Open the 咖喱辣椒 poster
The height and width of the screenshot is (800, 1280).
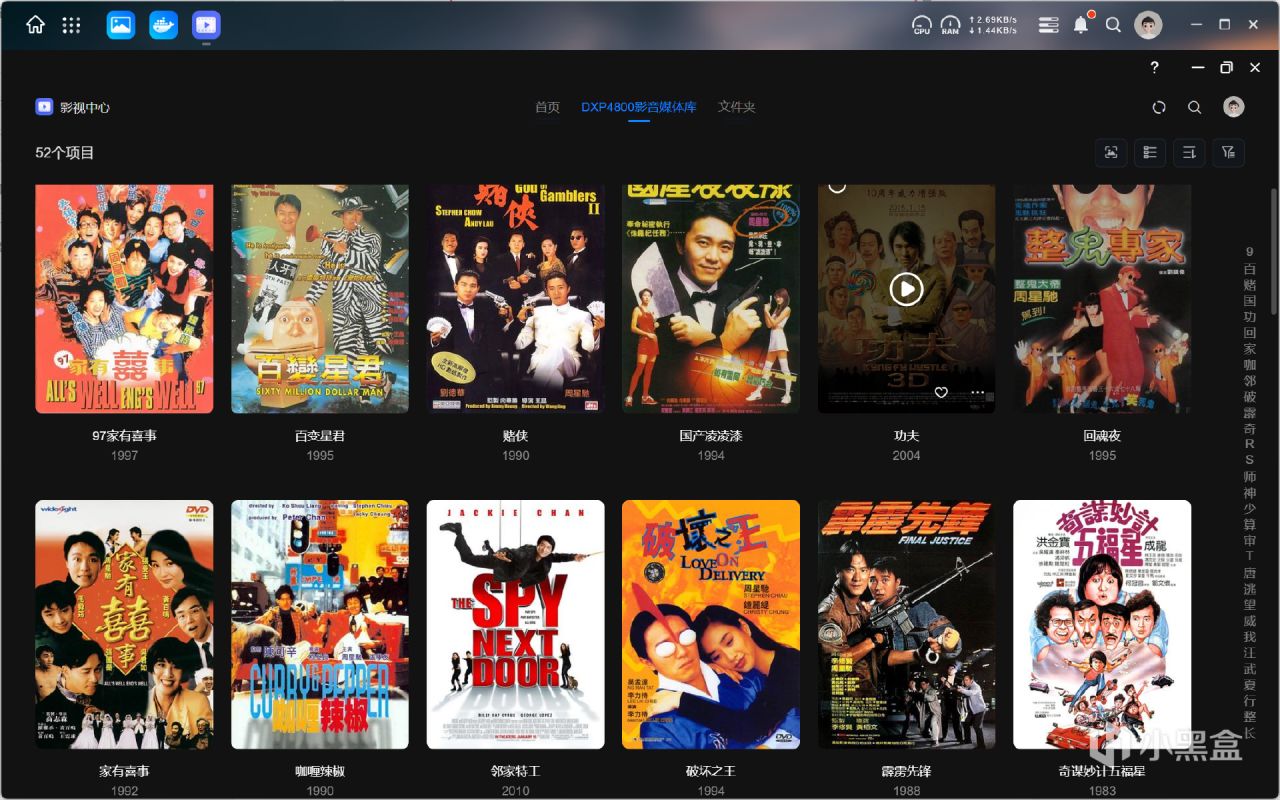click(x=320, y=624)
